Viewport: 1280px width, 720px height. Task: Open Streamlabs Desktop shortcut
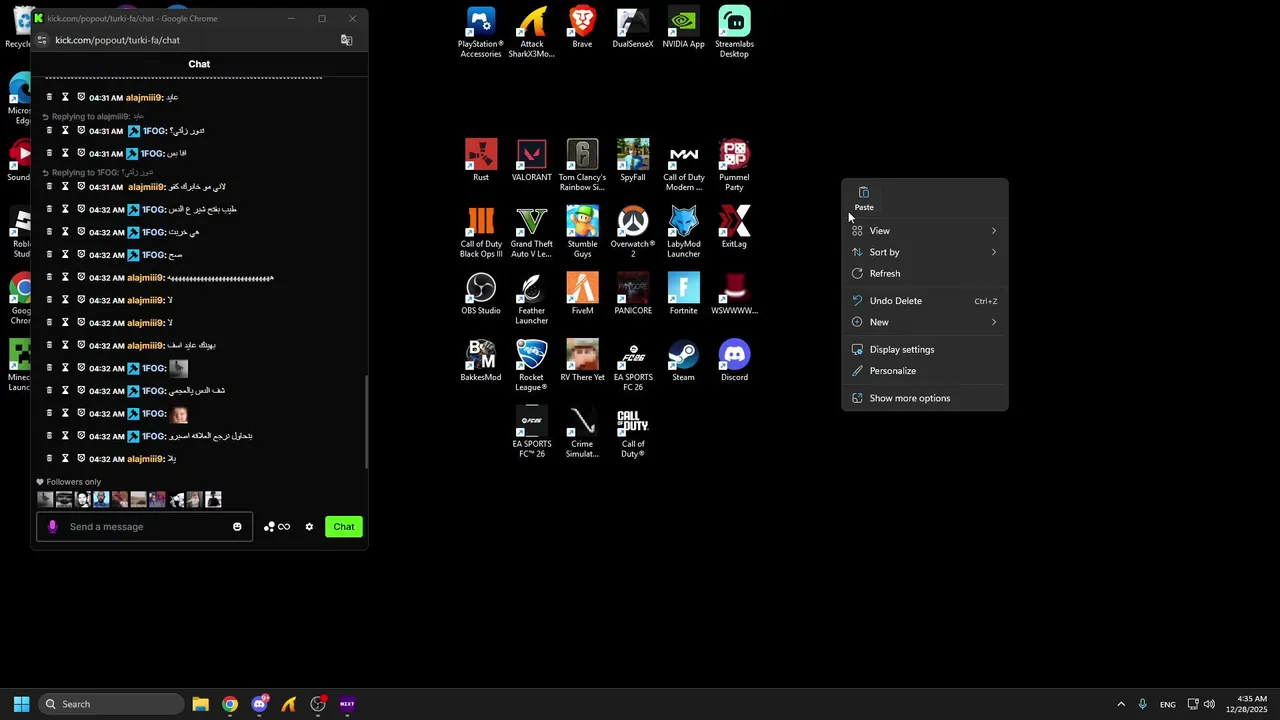point(734,32)
